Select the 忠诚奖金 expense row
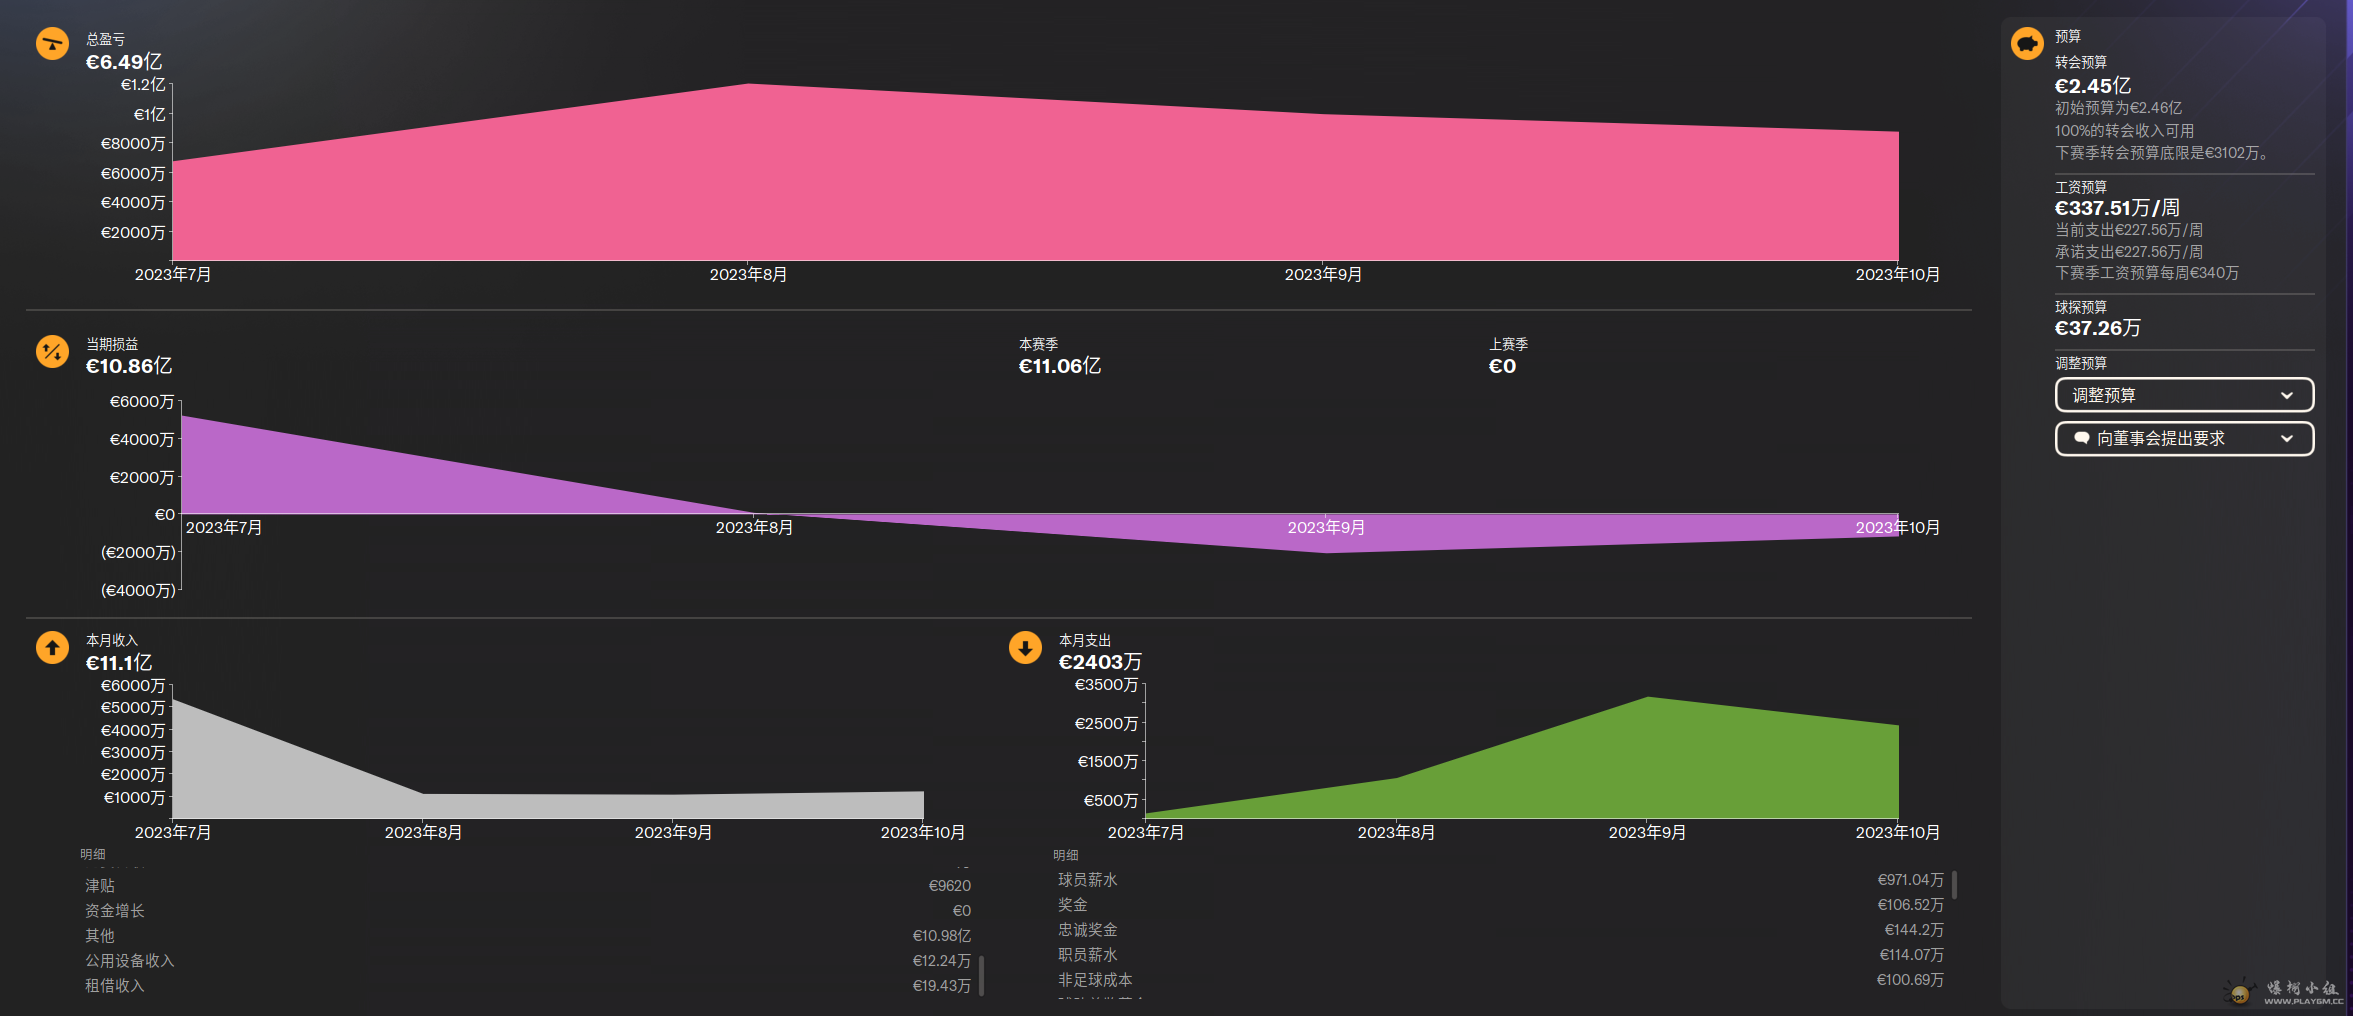Viewport: 2353px width, 1016px height. coord(1501,930)
